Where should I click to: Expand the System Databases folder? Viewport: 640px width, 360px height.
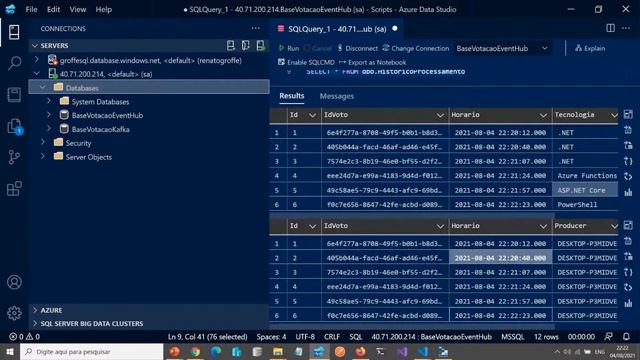click(x=49, y=101)
